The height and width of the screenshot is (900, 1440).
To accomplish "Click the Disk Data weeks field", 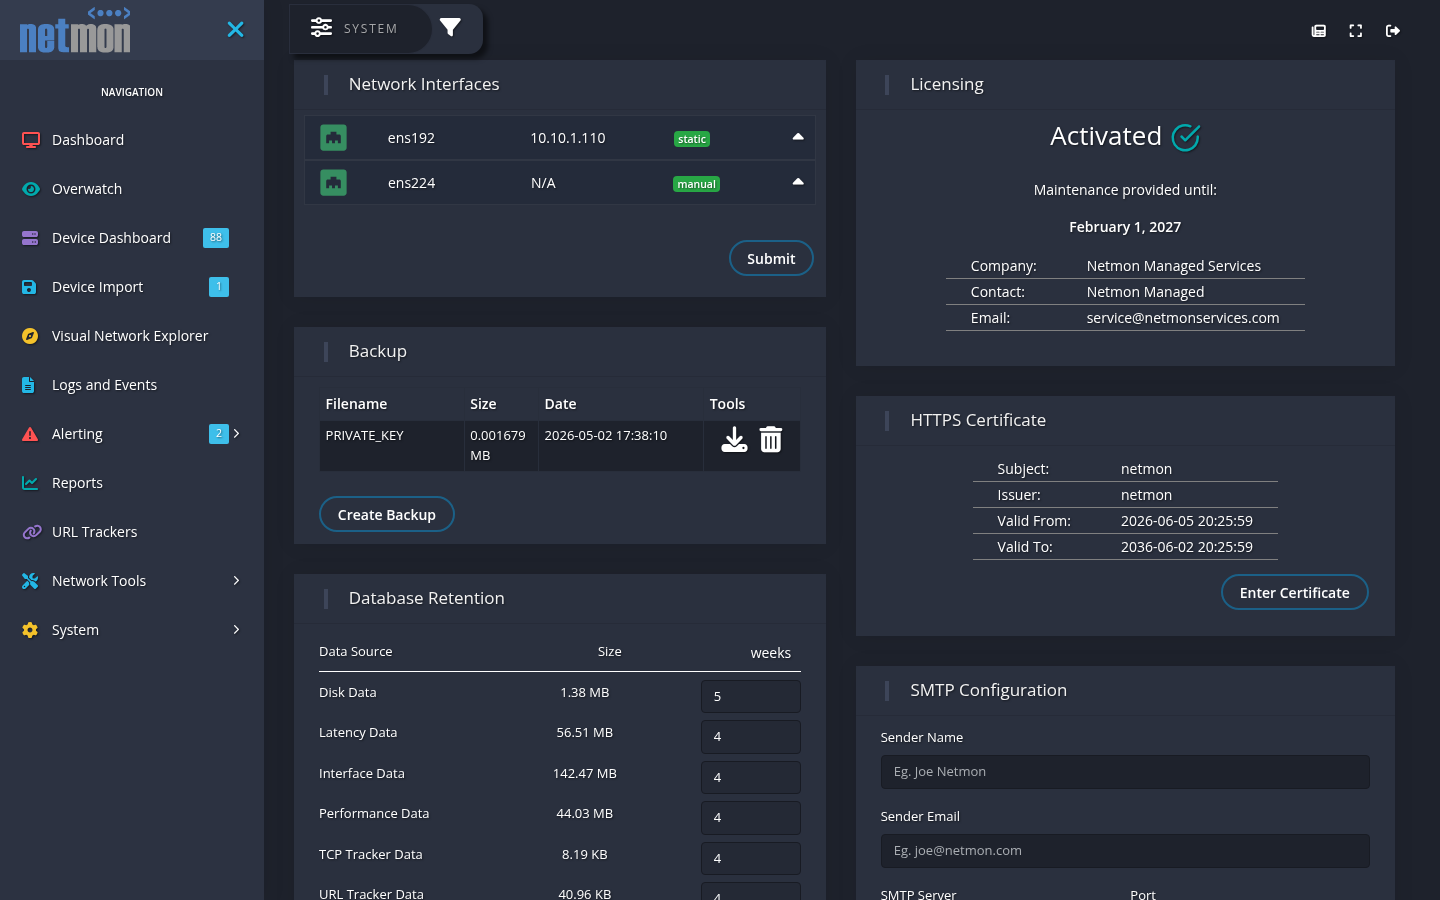I will (751, 696).
